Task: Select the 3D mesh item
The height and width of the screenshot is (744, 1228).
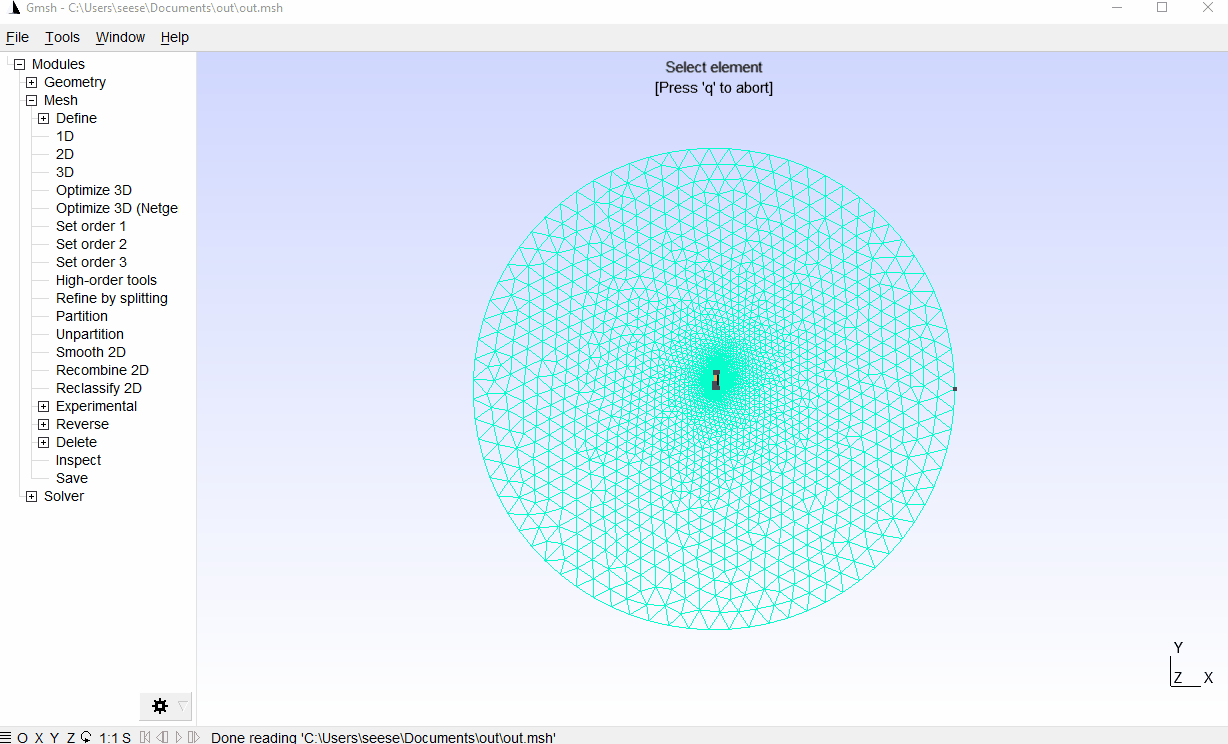Action: [65, 172]
